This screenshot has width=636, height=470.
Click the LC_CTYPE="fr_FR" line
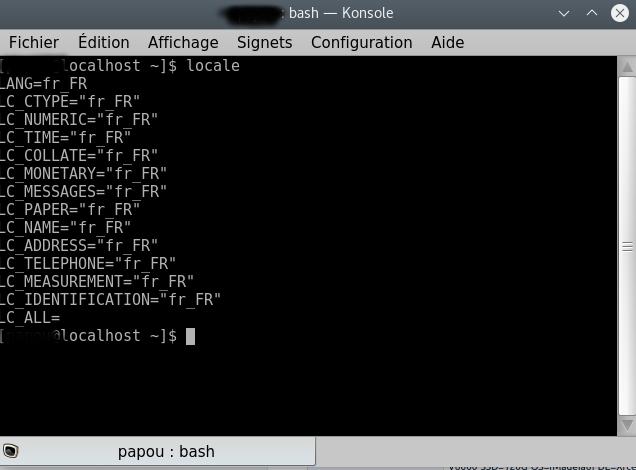point(70,101)
